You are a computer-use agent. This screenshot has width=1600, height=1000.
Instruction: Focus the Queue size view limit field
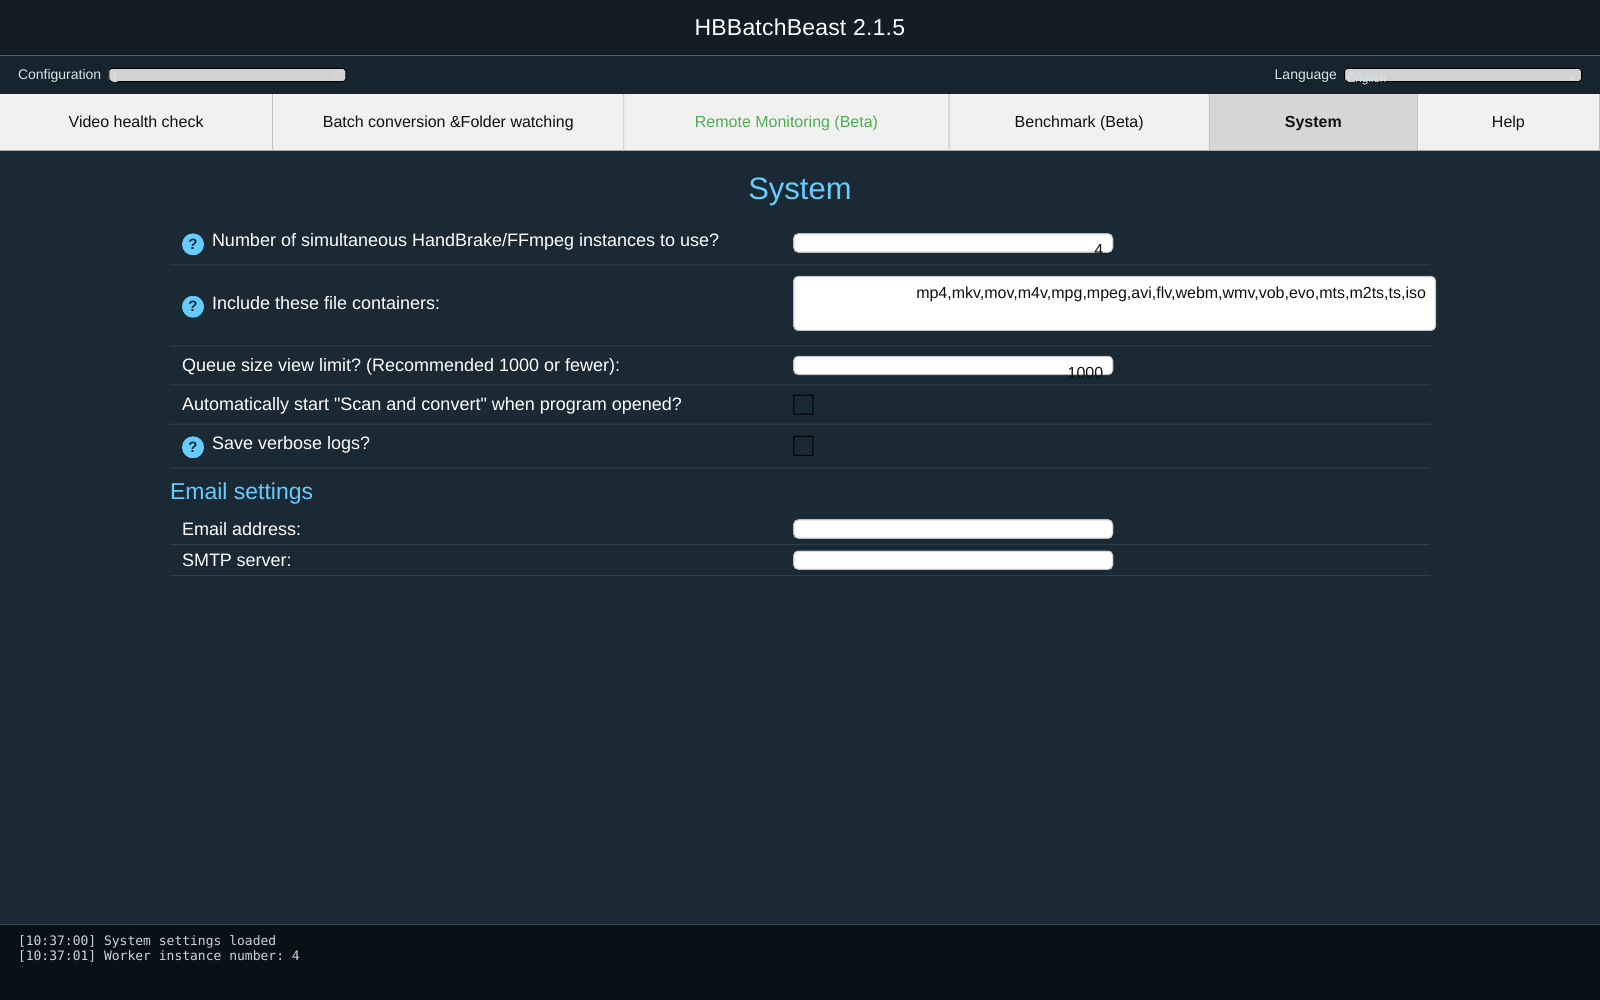953,366
